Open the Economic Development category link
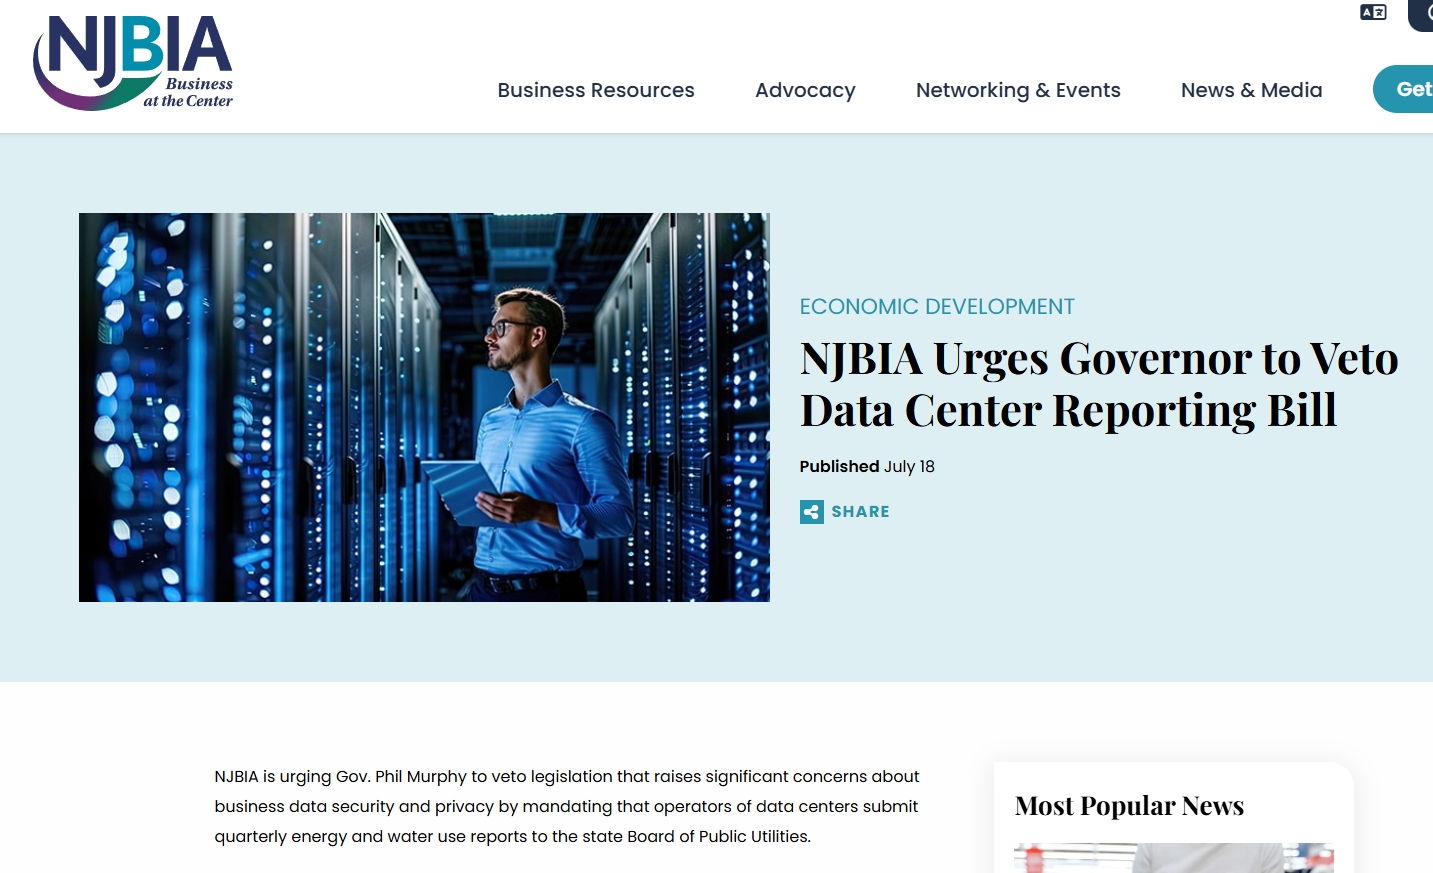1433x873 pixels. (937, 307)
